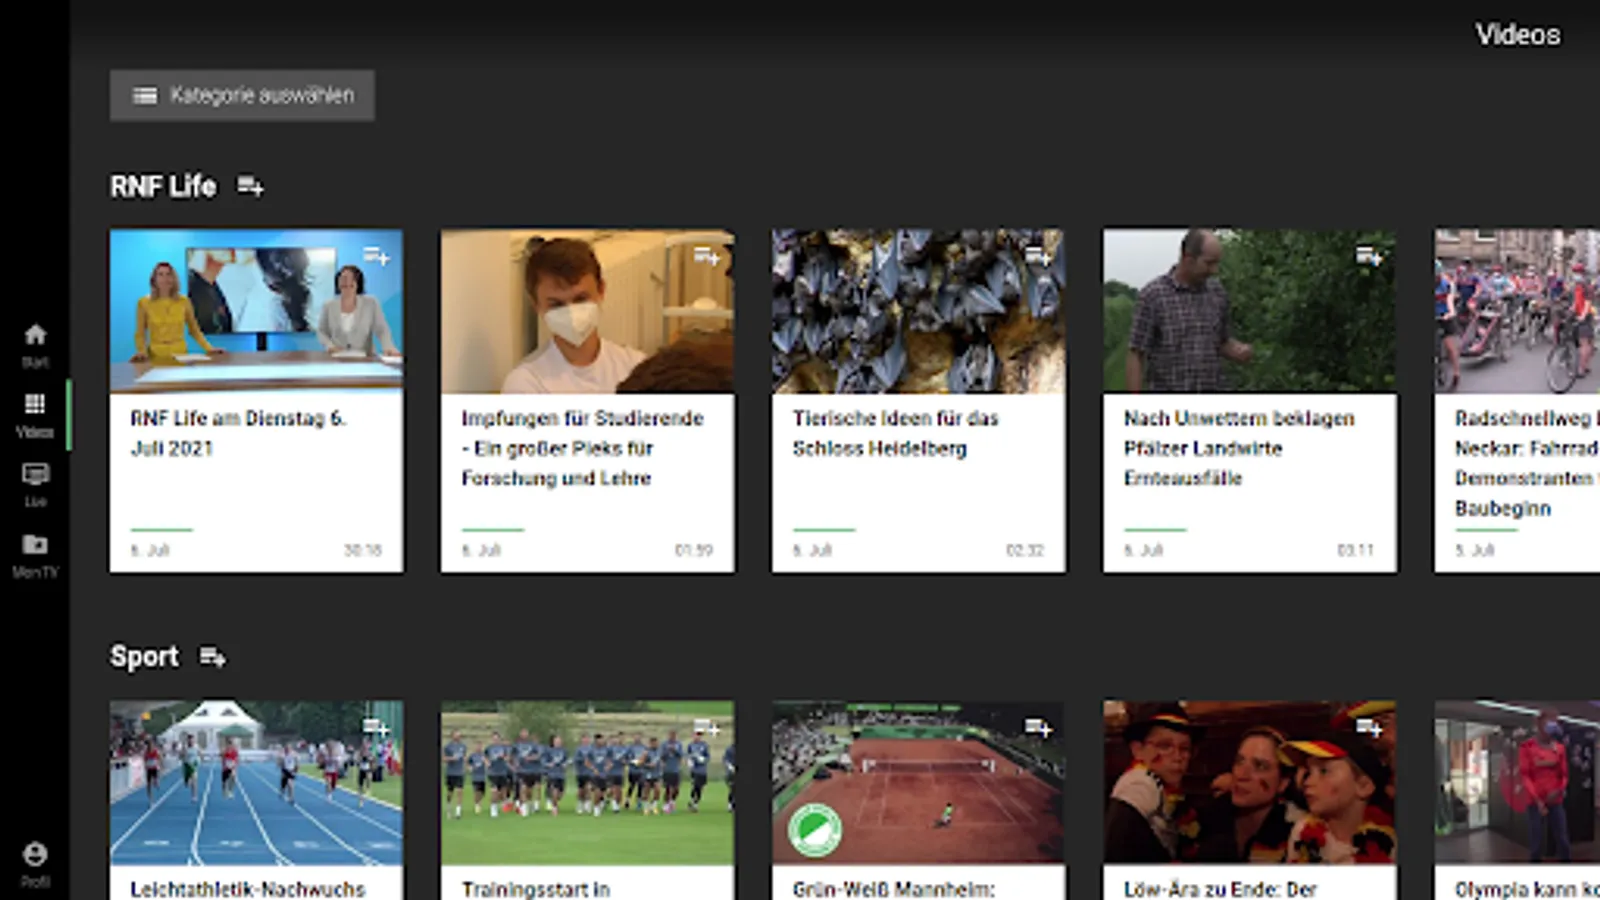The width and height of the screenshot is (1600, 900).
Task: Add 'Trainingsstart in' video to watchlist
Action: click(707, 727)
